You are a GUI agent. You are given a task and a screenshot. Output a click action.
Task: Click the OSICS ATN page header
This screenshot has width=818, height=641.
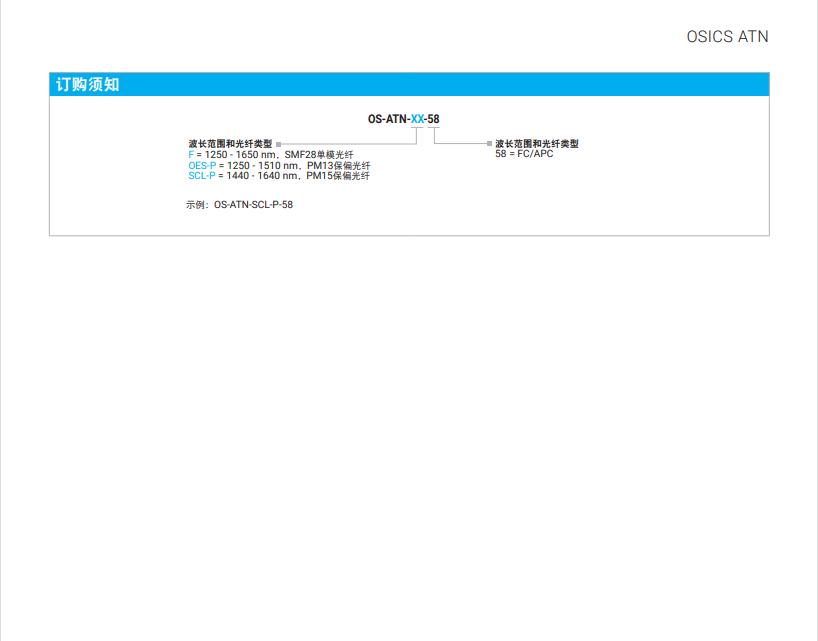click(727, 37)
